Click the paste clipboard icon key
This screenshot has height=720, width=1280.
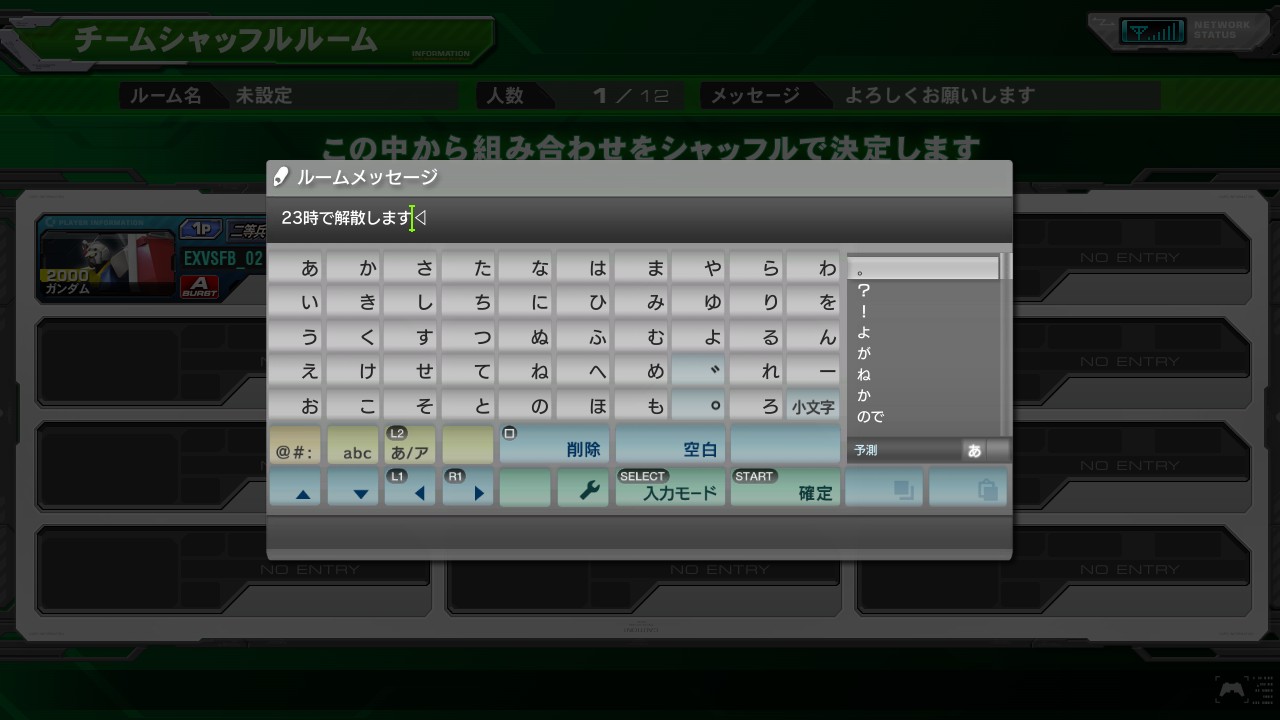[x=968, y=488]
